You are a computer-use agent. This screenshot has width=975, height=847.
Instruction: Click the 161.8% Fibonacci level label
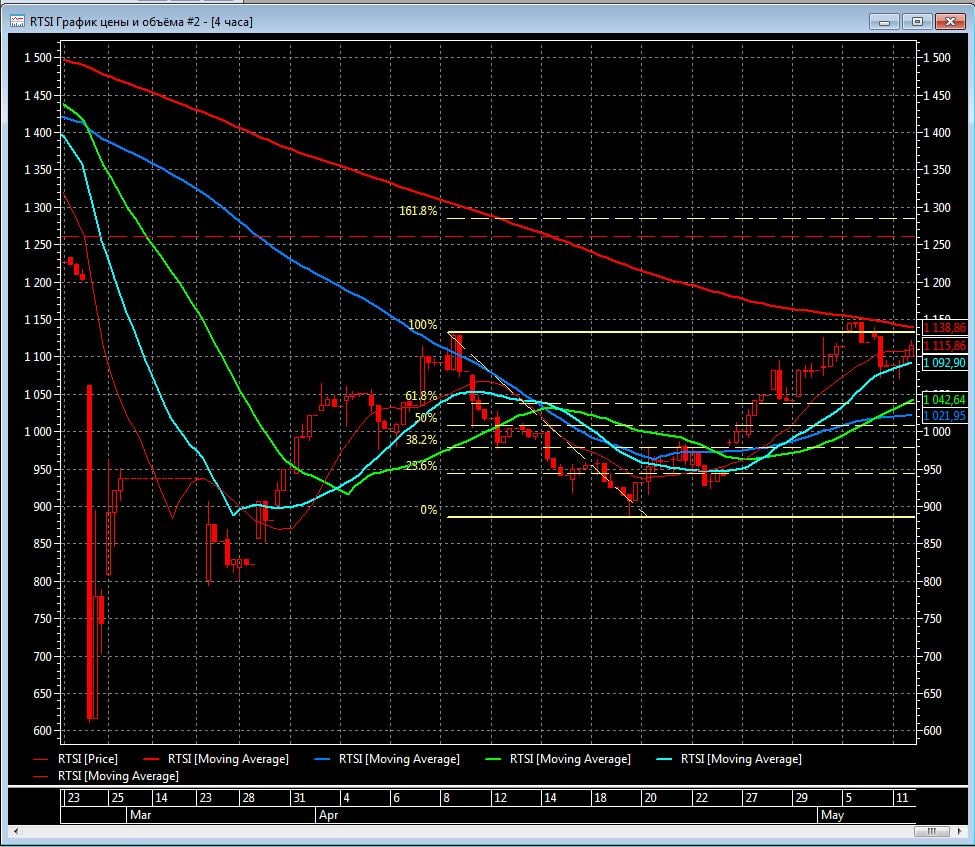[418, 211]
